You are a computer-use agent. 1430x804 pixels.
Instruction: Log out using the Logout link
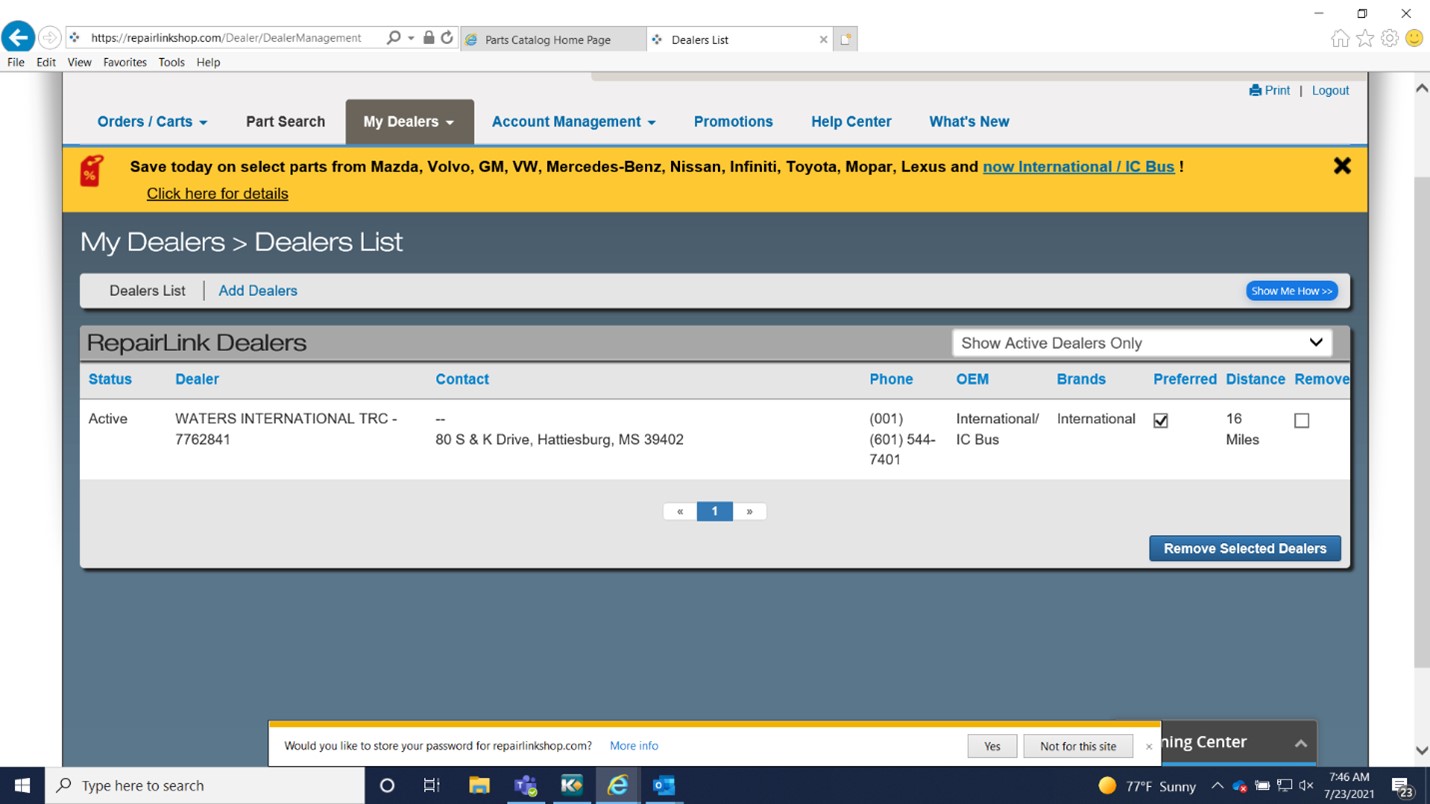click(1330, 90)
